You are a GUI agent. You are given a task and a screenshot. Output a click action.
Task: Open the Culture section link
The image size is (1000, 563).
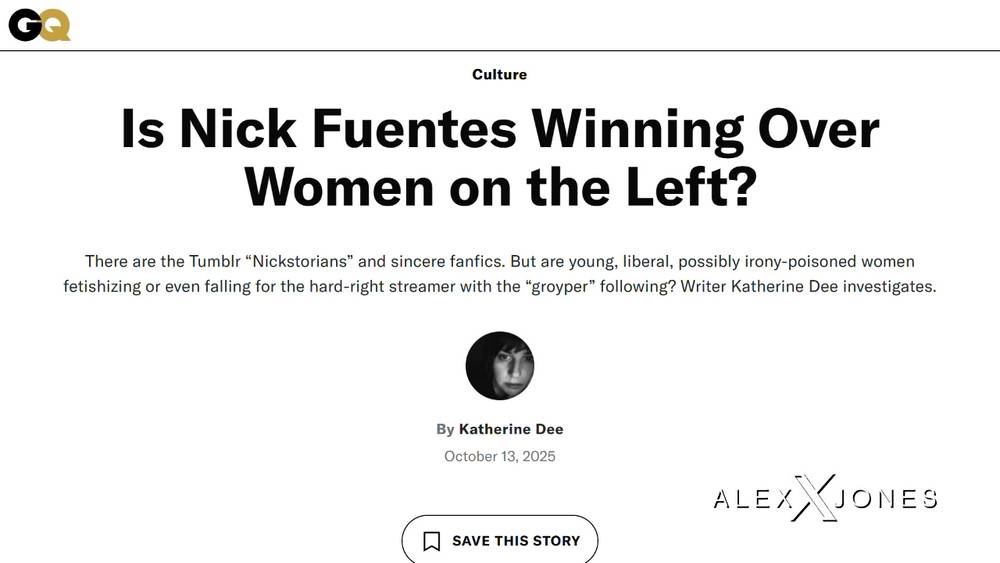point(499,74)
